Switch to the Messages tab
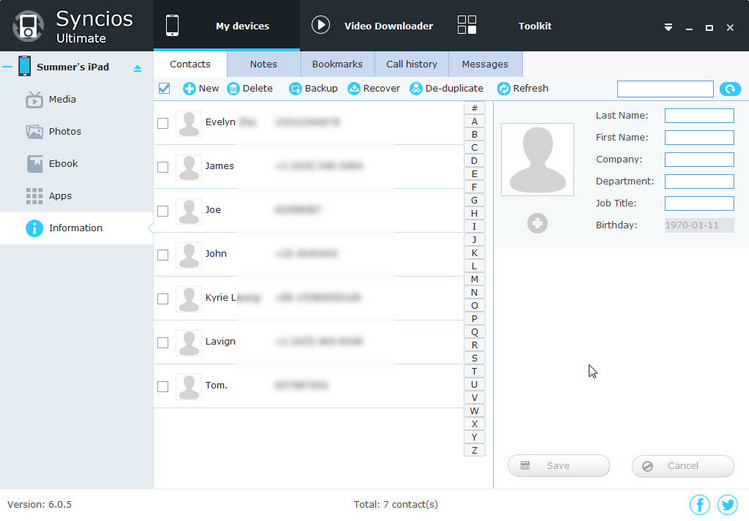The image size is (749, 521). pyautogui.click(x=485, y=64)
